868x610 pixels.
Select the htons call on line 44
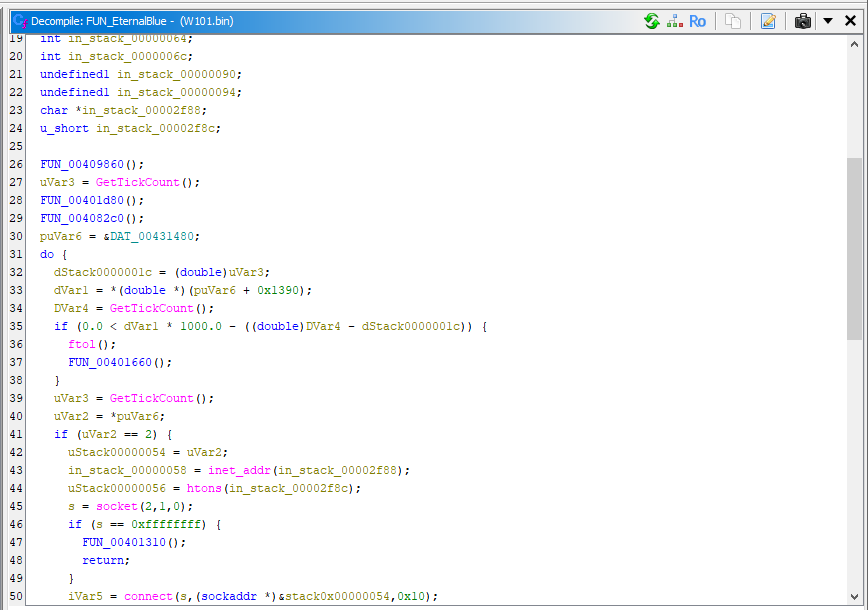coord(204,488)
